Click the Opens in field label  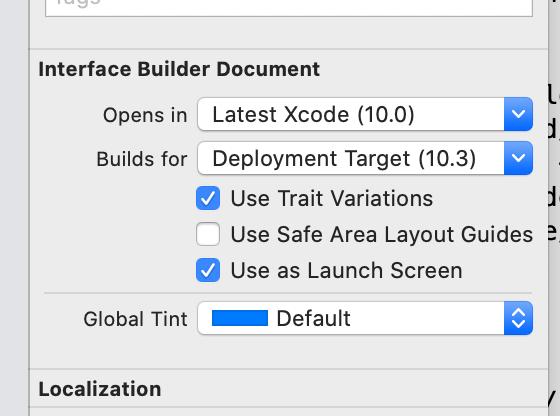pos(145,115)
